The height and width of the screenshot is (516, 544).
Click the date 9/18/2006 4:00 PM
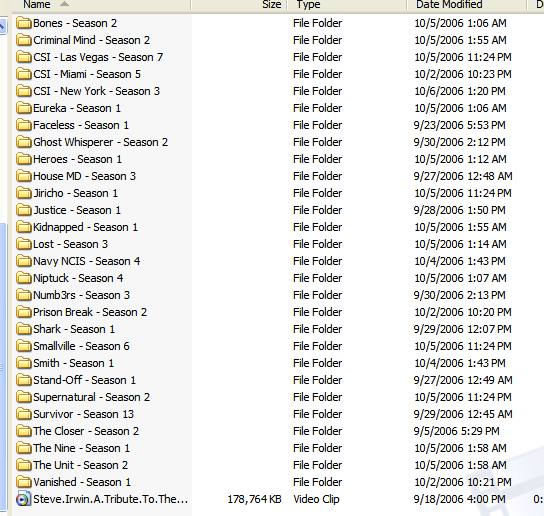459,499
